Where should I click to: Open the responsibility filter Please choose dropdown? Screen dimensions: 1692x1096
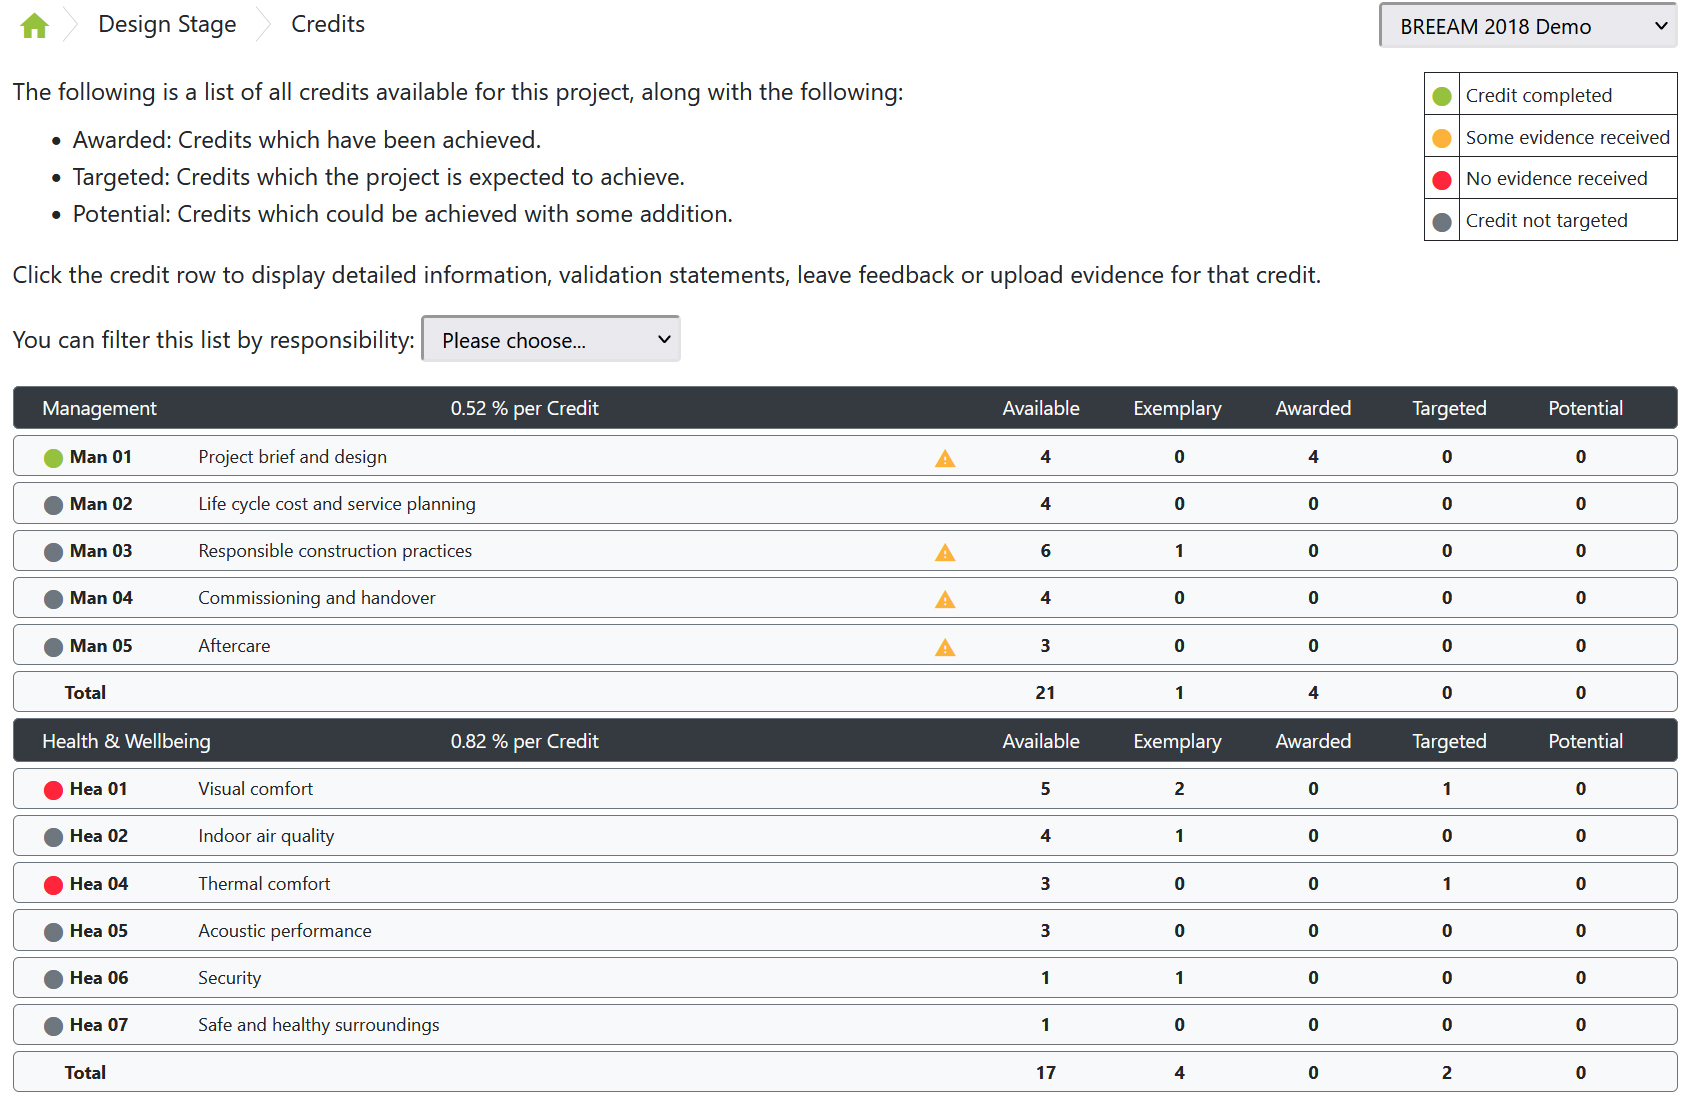click(x=551, y=339)
